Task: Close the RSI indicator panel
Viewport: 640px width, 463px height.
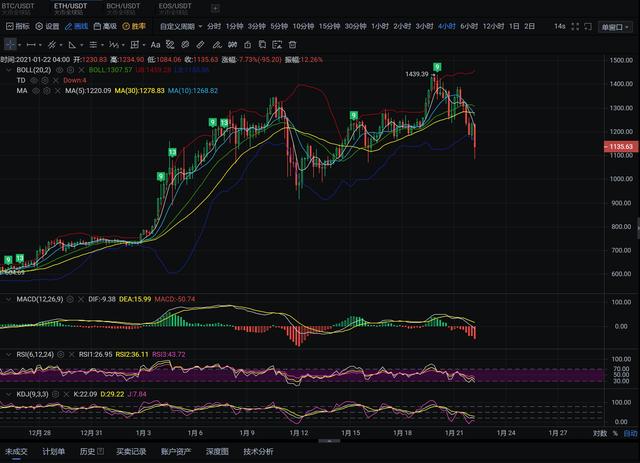Action: coord(71,354)
